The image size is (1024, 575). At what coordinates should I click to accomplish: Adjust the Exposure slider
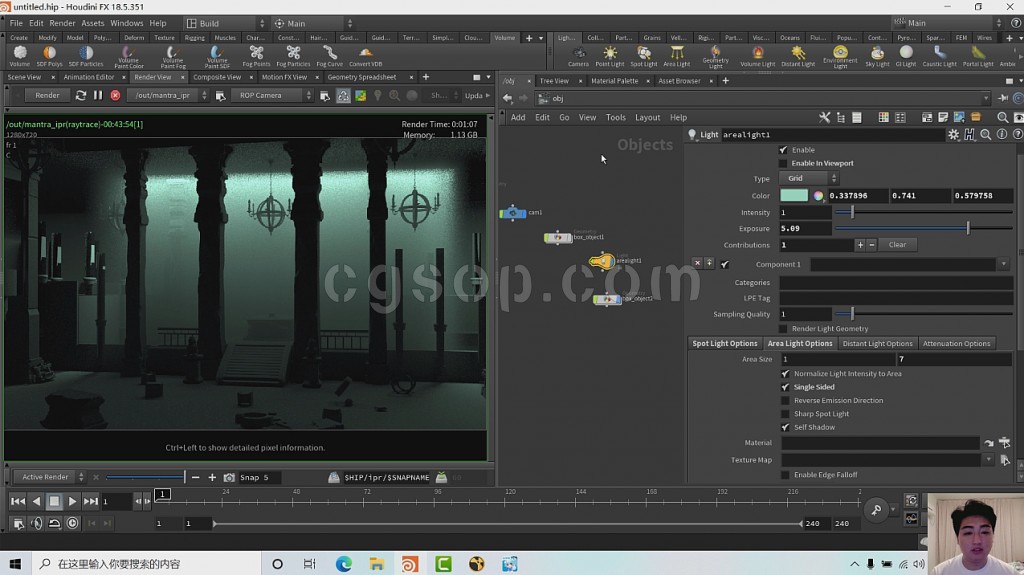(923, 228)
